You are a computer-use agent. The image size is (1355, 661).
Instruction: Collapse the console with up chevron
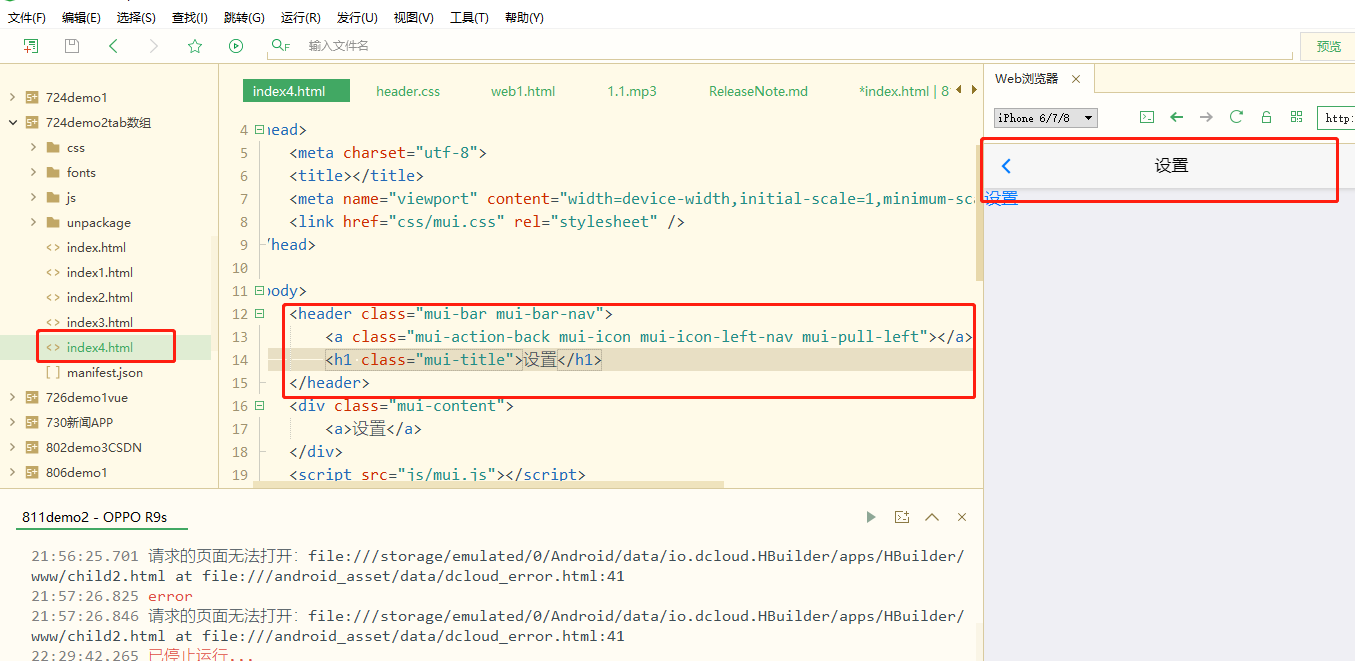pos(932,517)
